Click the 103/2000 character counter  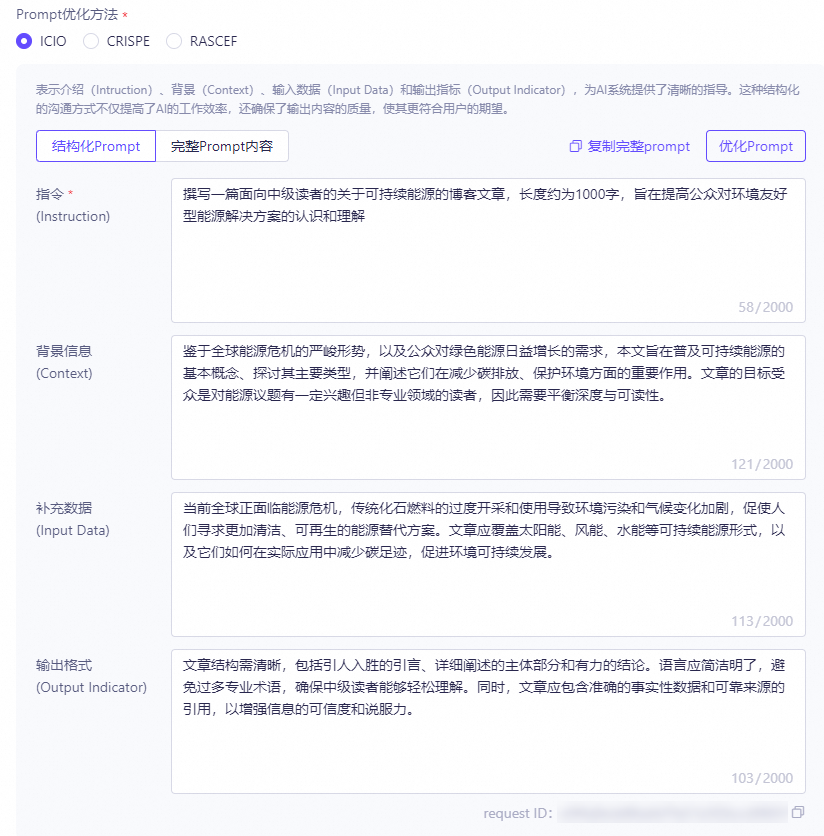(762, 778)
